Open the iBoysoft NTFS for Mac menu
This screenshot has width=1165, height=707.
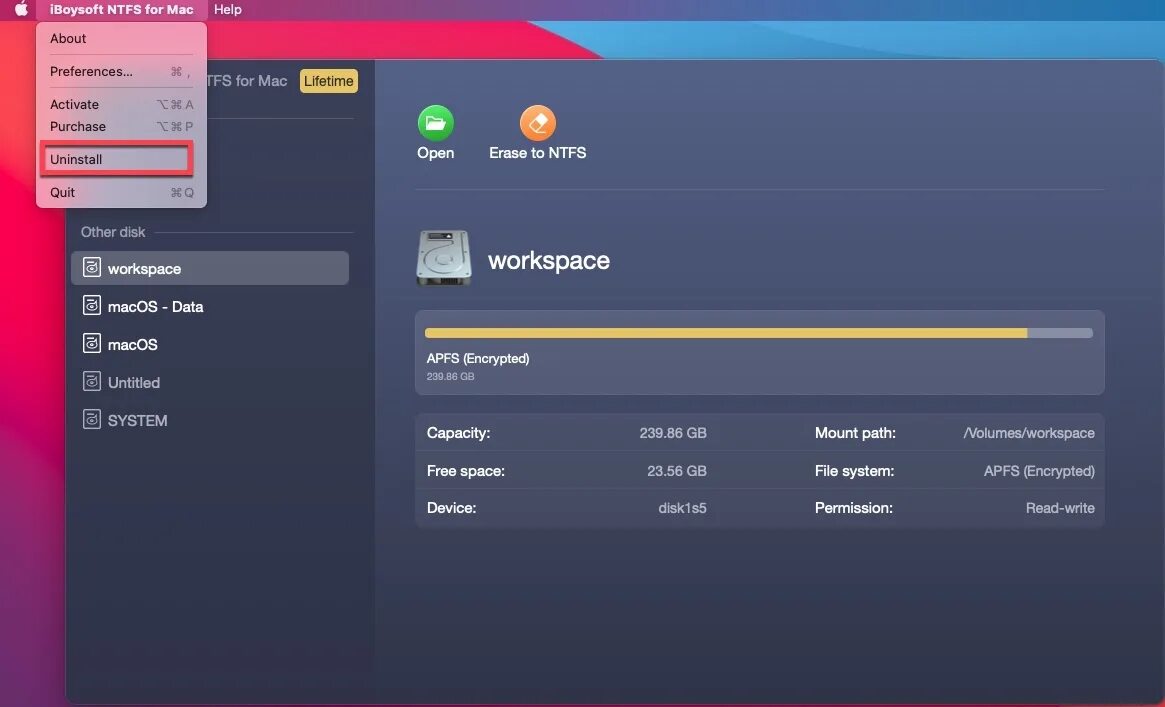(121, 10)
